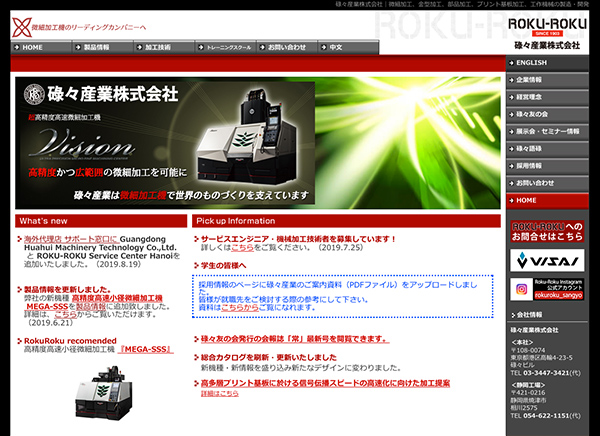Click the 学生の皆様へ heading

click(223, 266)
